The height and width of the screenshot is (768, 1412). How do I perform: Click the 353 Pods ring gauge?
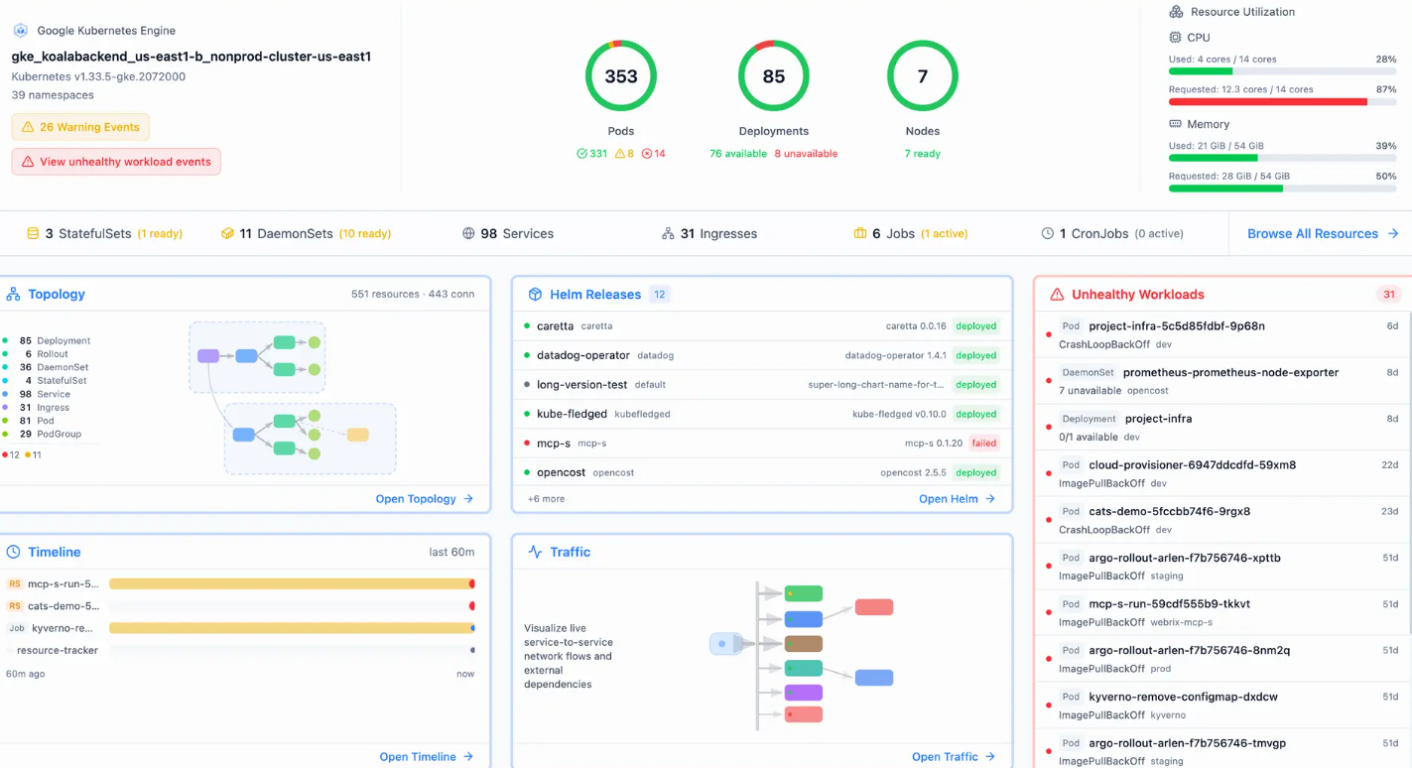pos(621,76)
